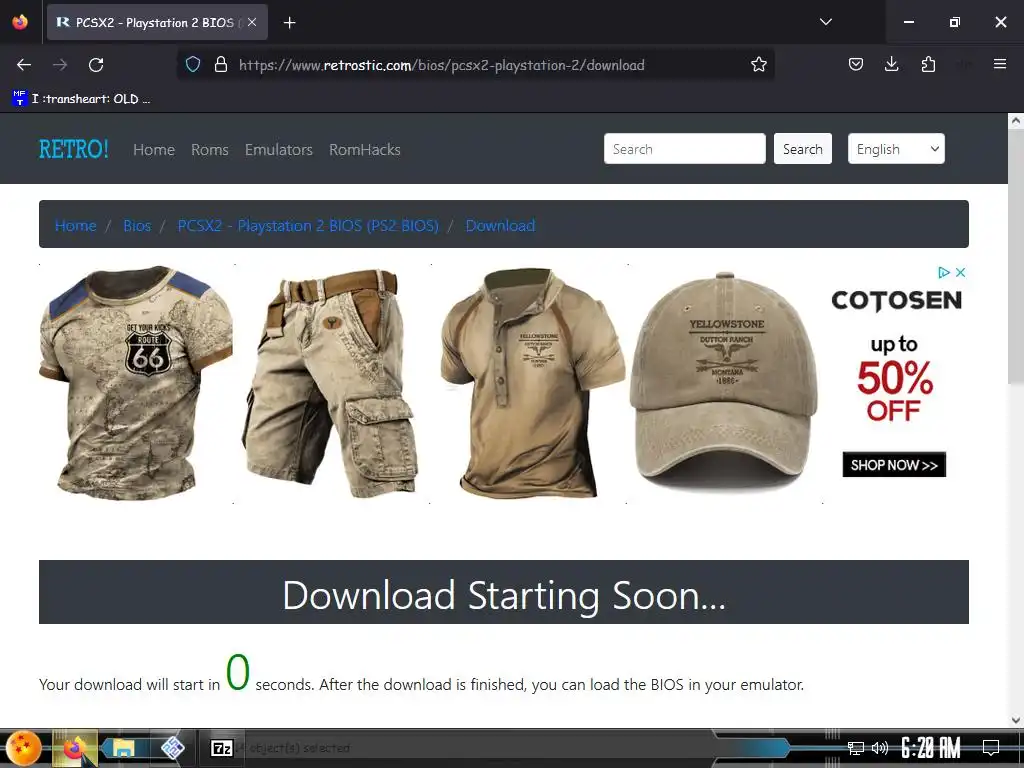Screen dimensions: 1024x768
Task: Open the 'I :transheart: OLD' bookmark
Action: coord(82,99)
